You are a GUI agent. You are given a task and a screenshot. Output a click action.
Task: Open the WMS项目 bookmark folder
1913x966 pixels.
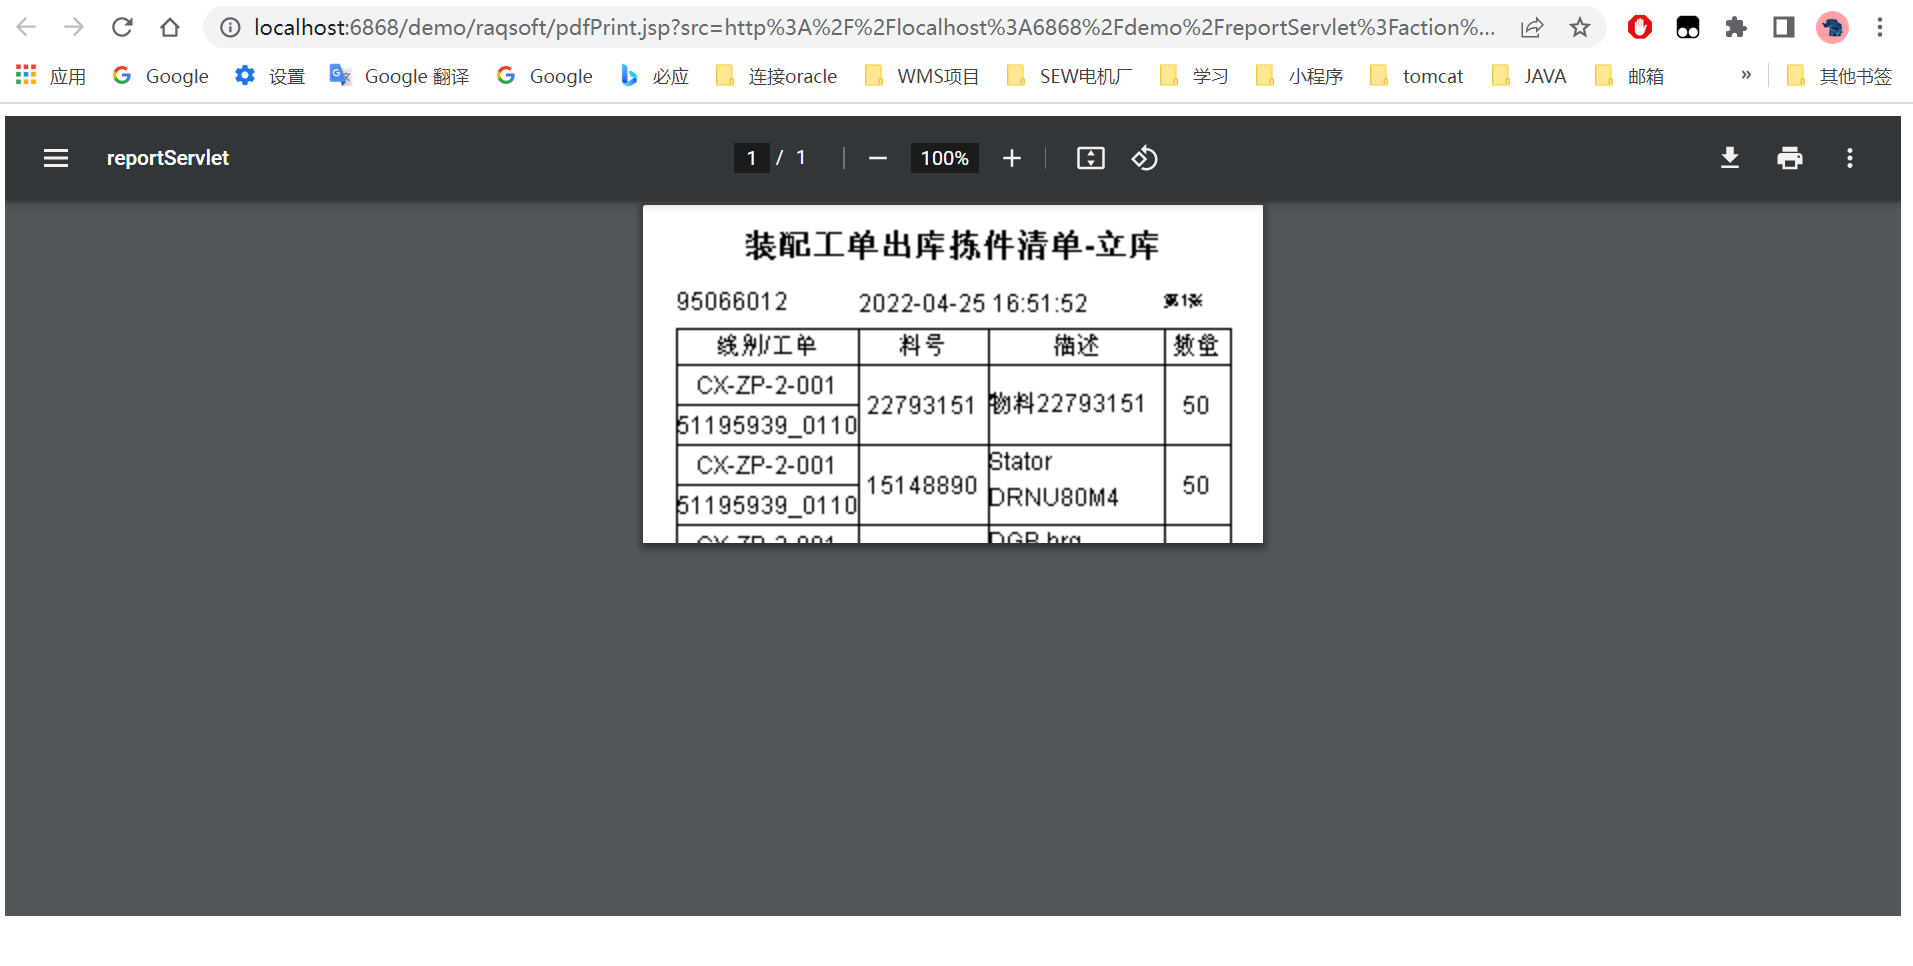[922, 76]
